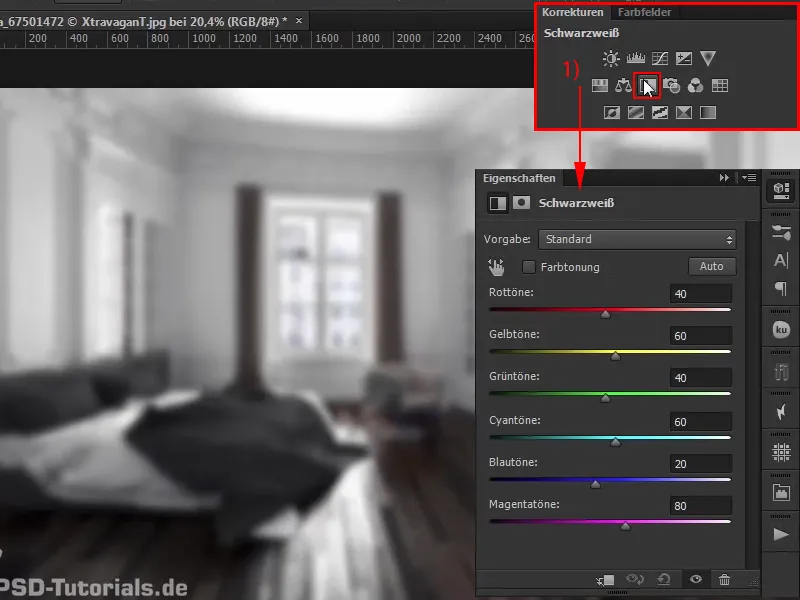Delete the adjustment layer via trash button
Viewport: 800px width, 600px height.
pyautogui.click(x=725, y=579)
